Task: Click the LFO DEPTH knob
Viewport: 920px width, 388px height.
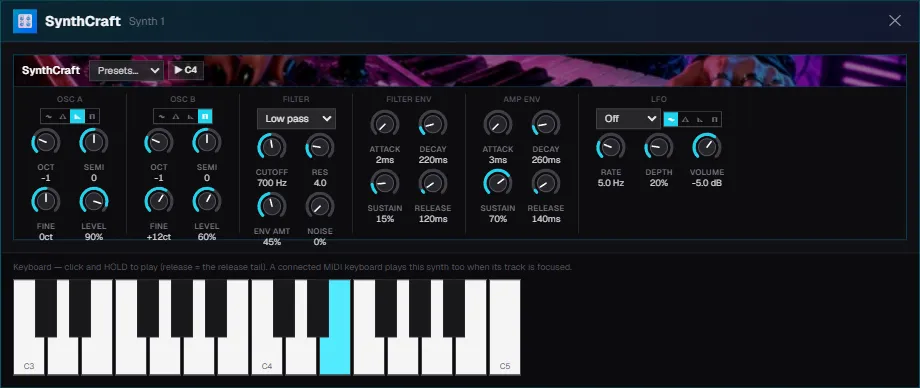Action: tap(659, 147)
